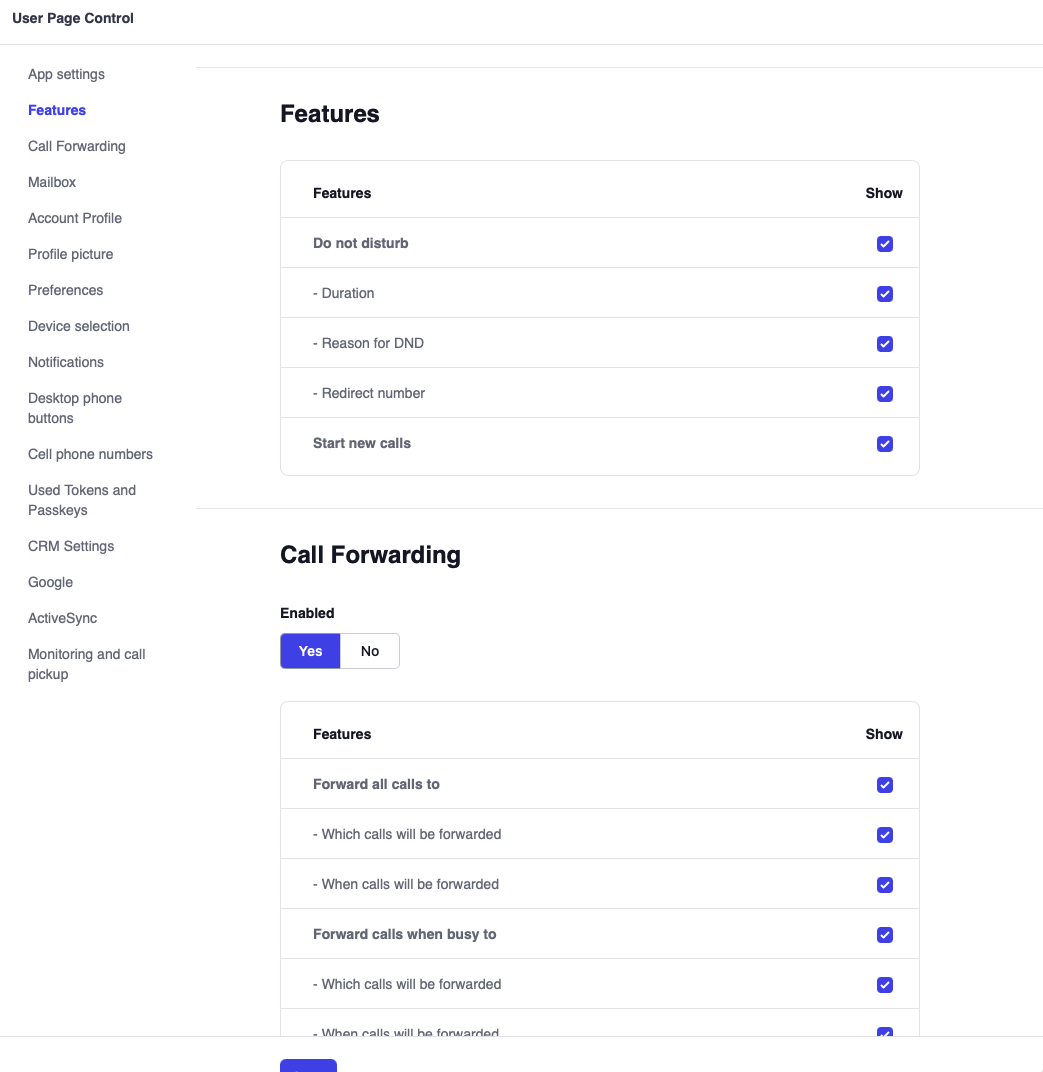Select No to disable Call Forwarding
The height and width of the screenshot is (1072, 1043).
click(x=370, y=651)
